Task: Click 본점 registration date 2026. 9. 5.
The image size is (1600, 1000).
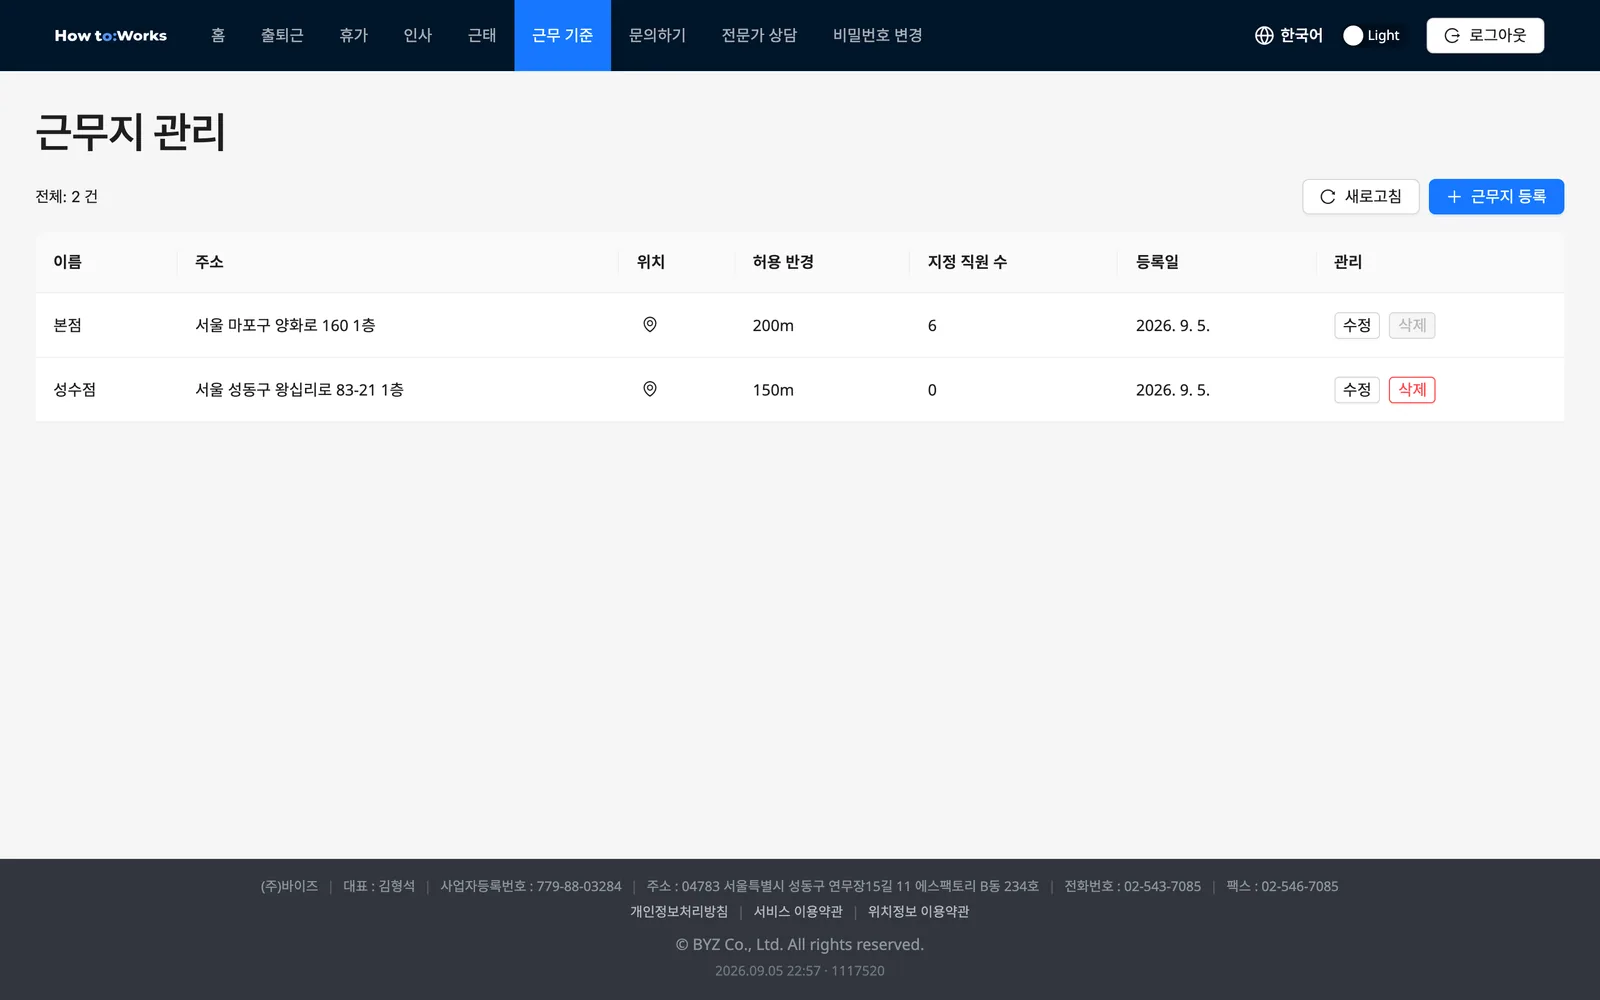Action: 1173,326
